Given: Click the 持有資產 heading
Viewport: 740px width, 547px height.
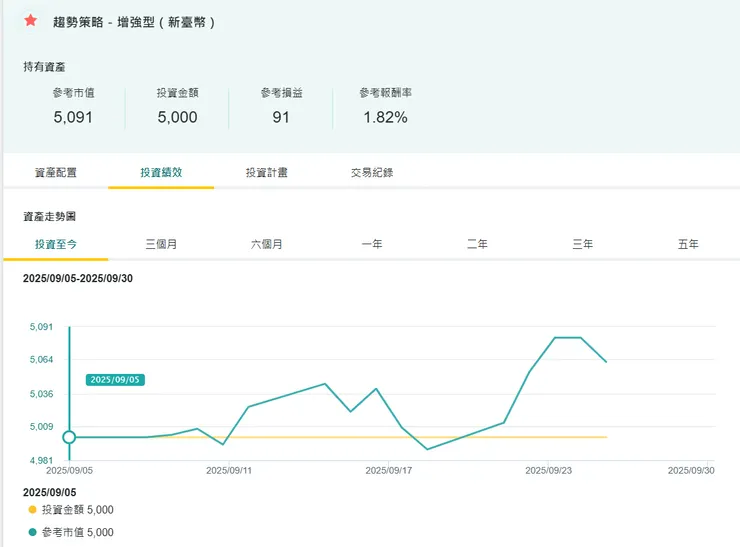Looking at the screenshot, I should (x=44, y=67).
